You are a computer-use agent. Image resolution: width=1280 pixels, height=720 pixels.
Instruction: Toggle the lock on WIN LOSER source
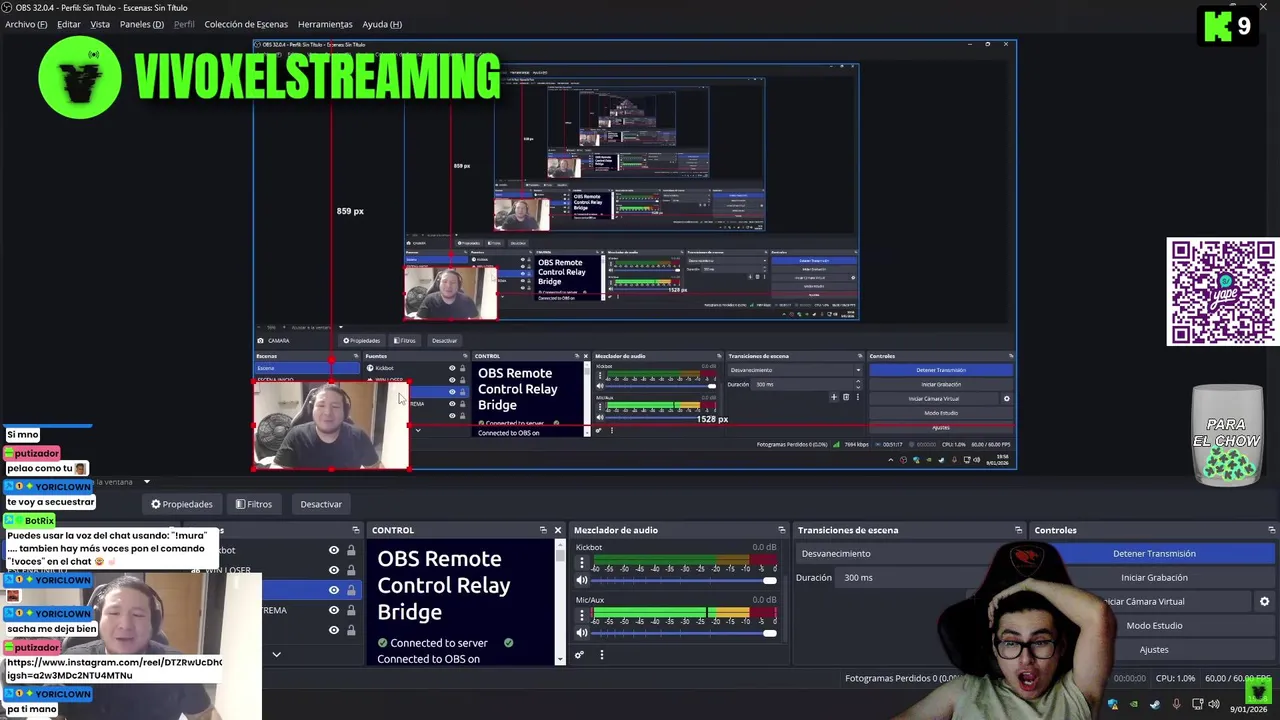coord(351,570)
